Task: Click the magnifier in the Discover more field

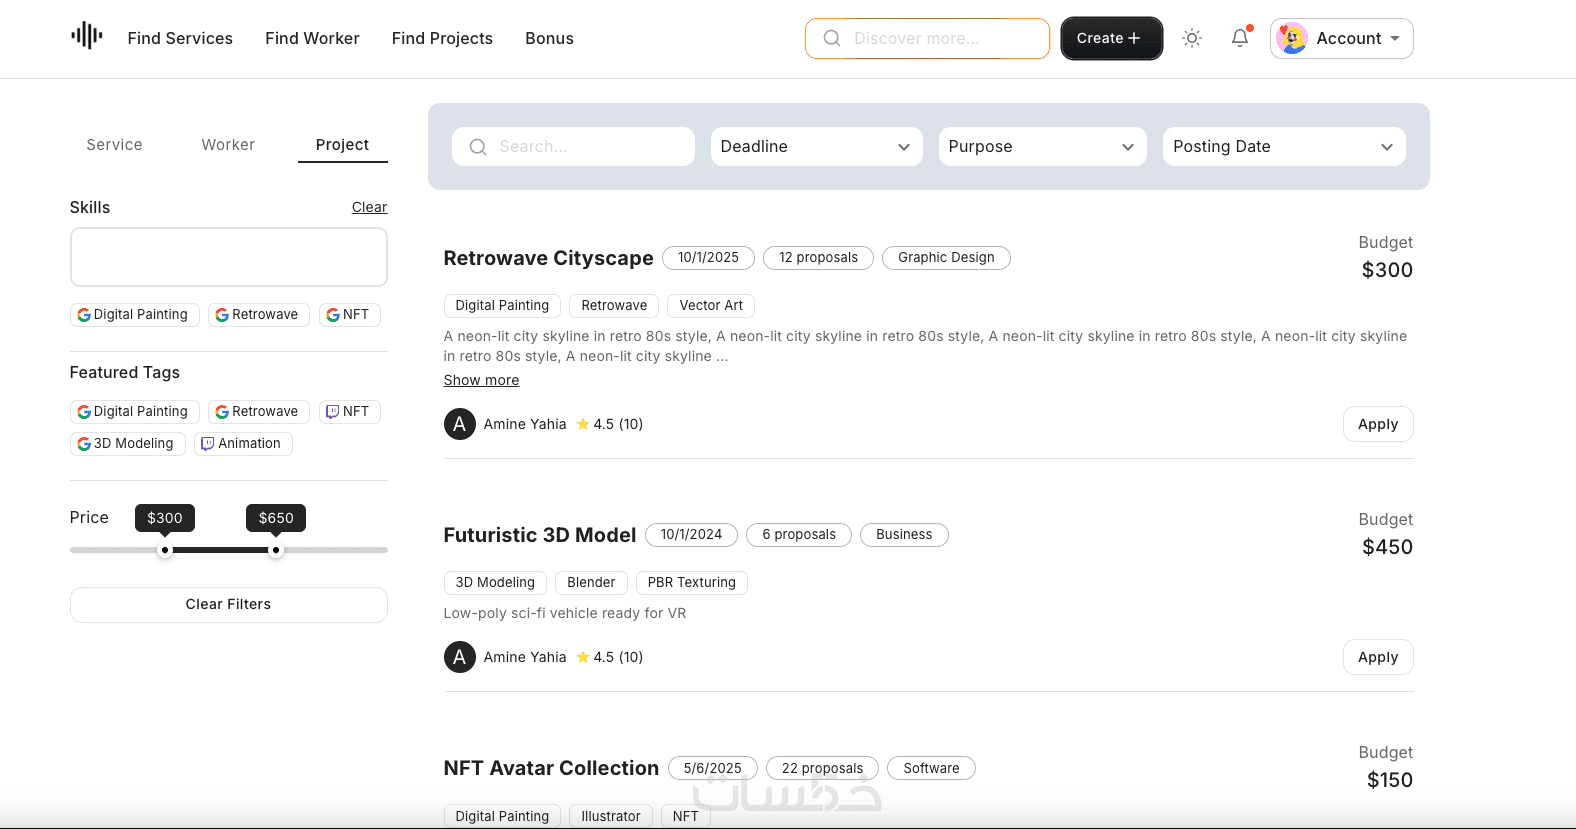Action: tap(832, 38)
